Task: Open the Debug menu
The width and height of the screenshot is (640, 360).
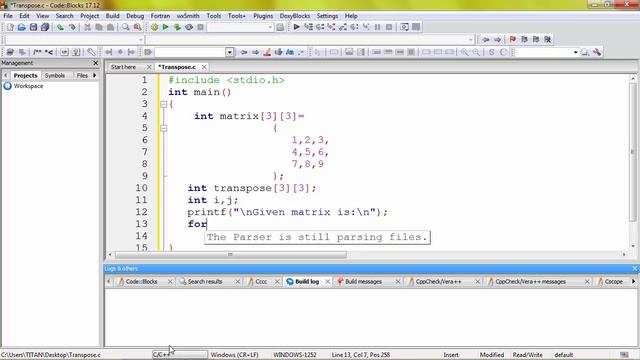Action: [x=135, y=16]
